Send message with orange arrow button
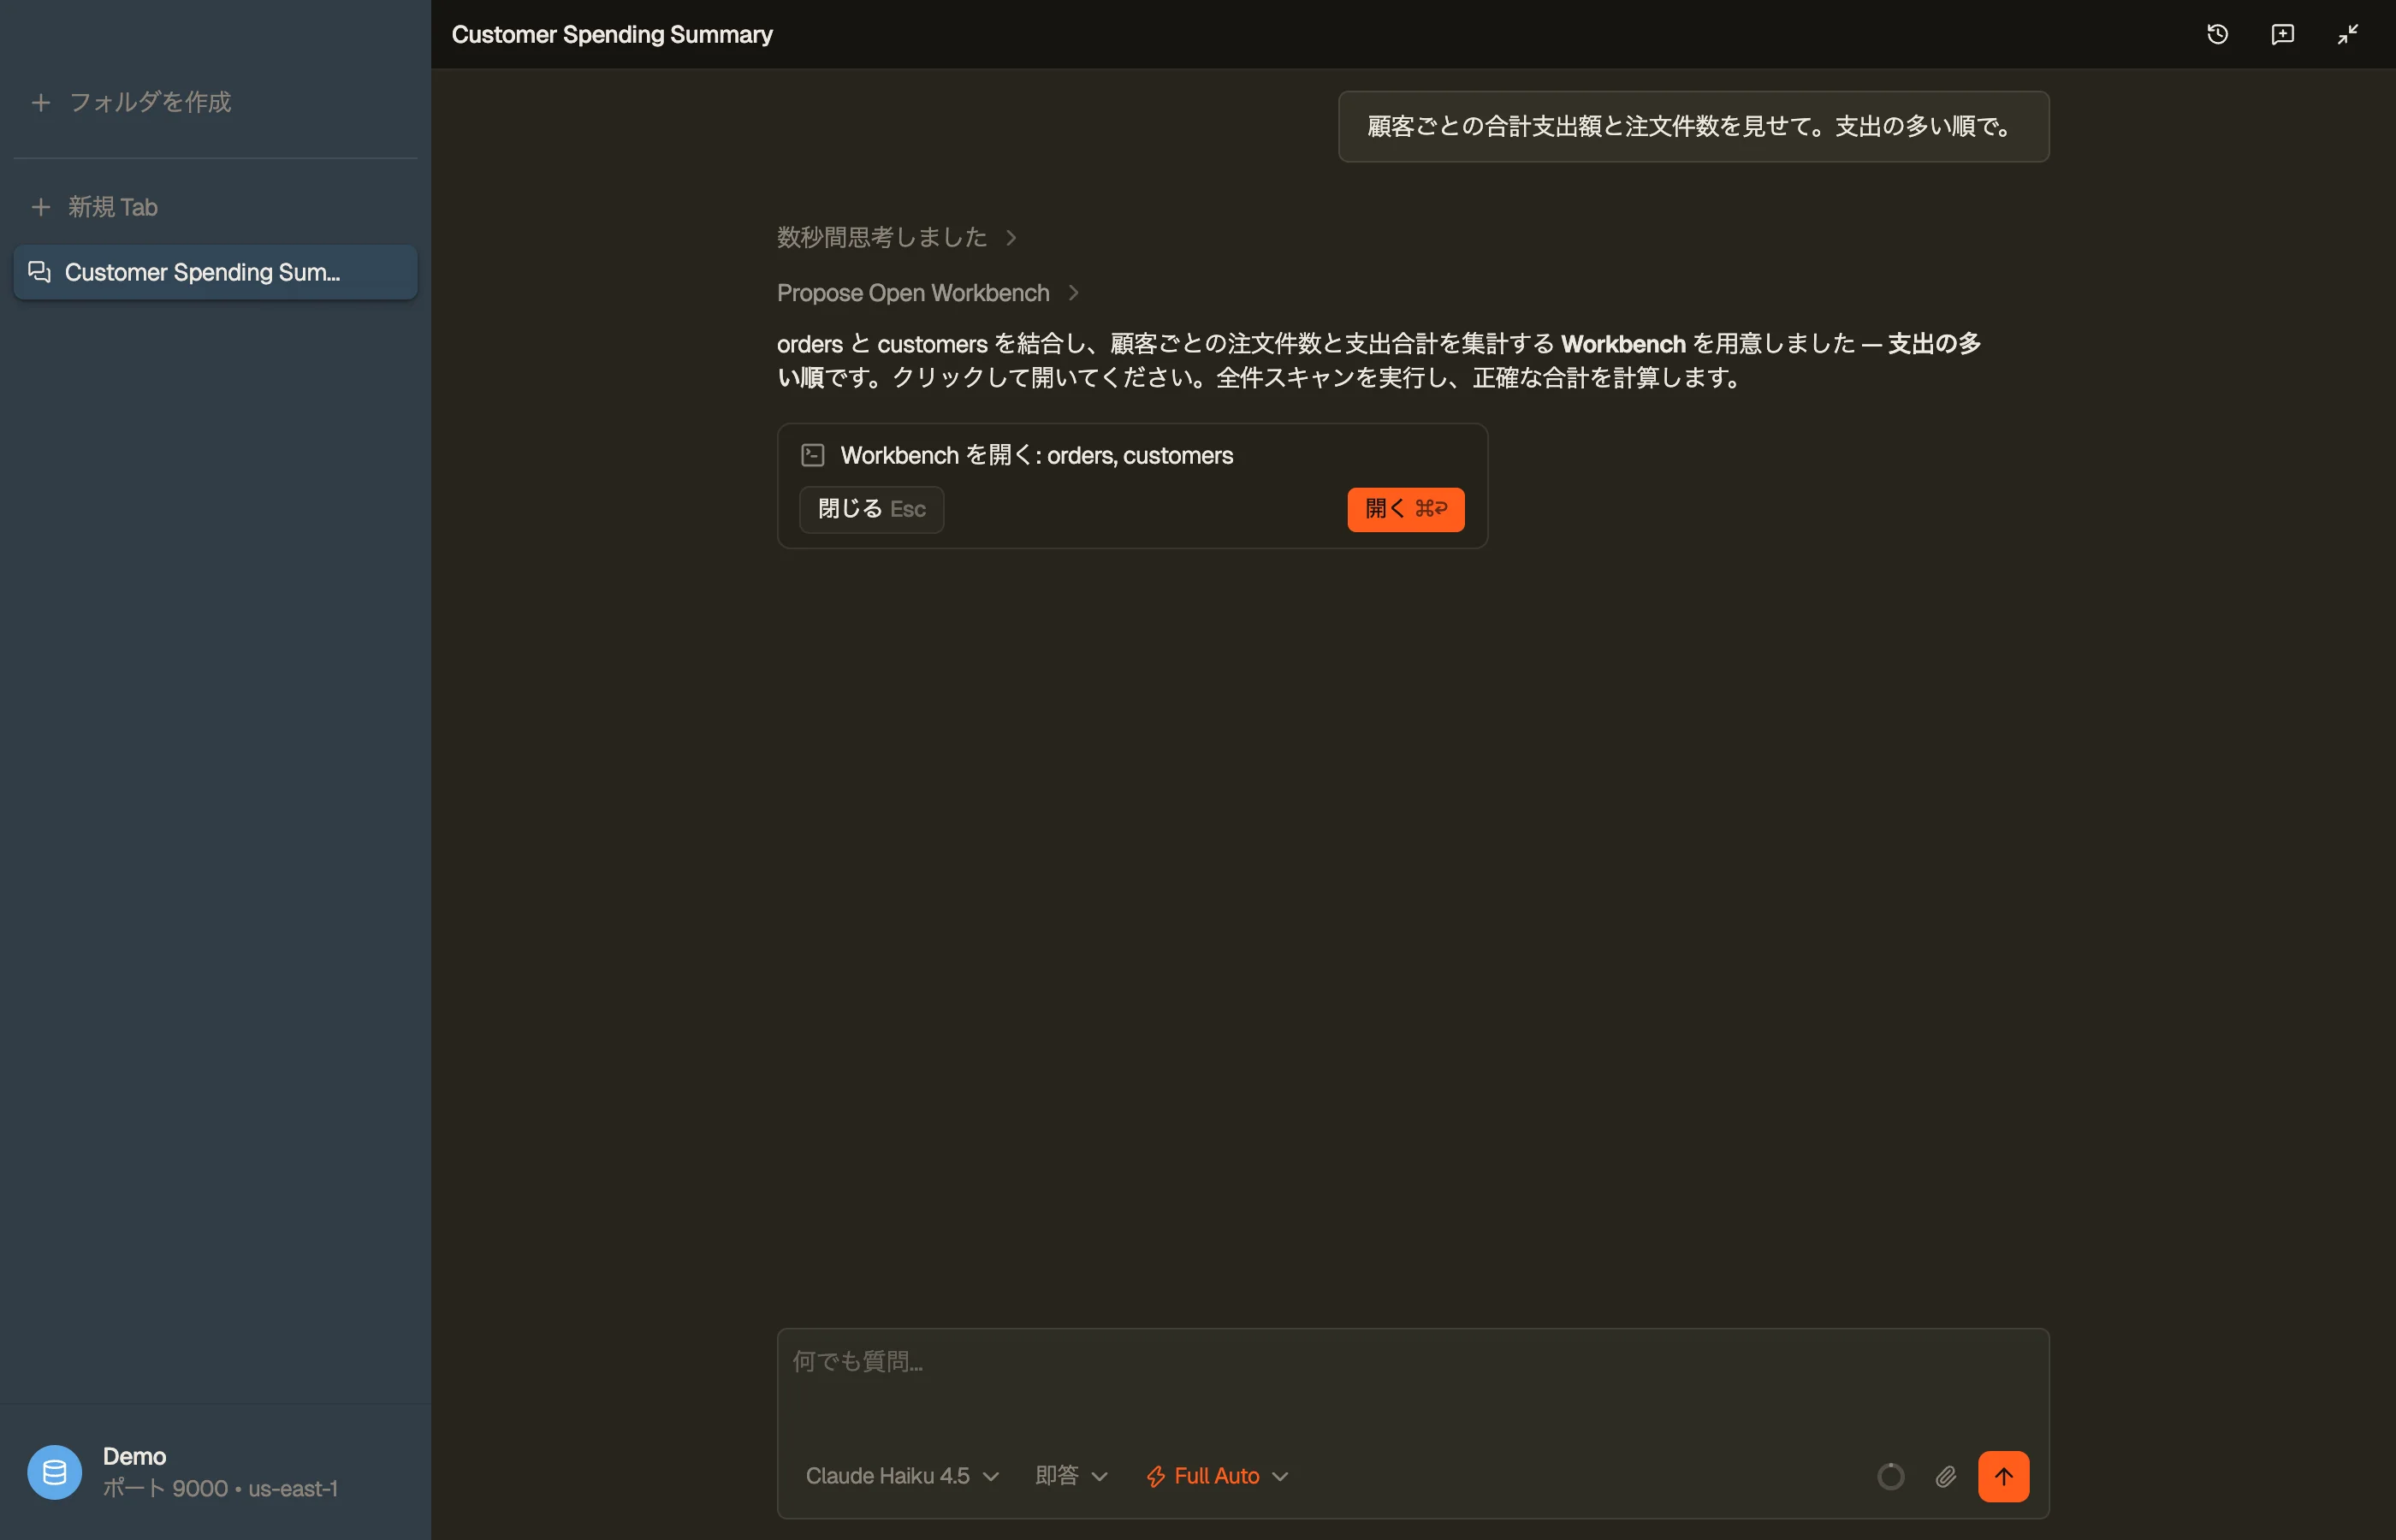This screenshot has height=1540, width=2396. click(x=2003, y=1476)
